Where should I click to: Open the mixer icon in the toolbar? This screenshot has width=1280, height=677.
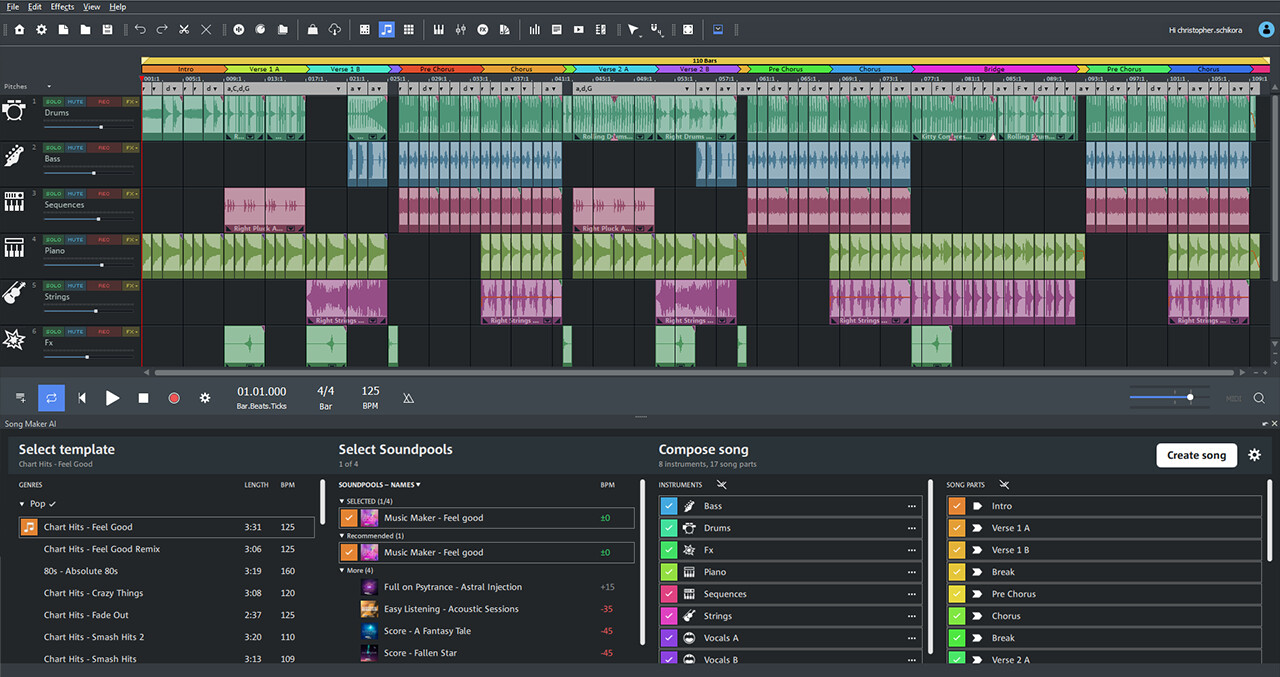click(462, 29)
